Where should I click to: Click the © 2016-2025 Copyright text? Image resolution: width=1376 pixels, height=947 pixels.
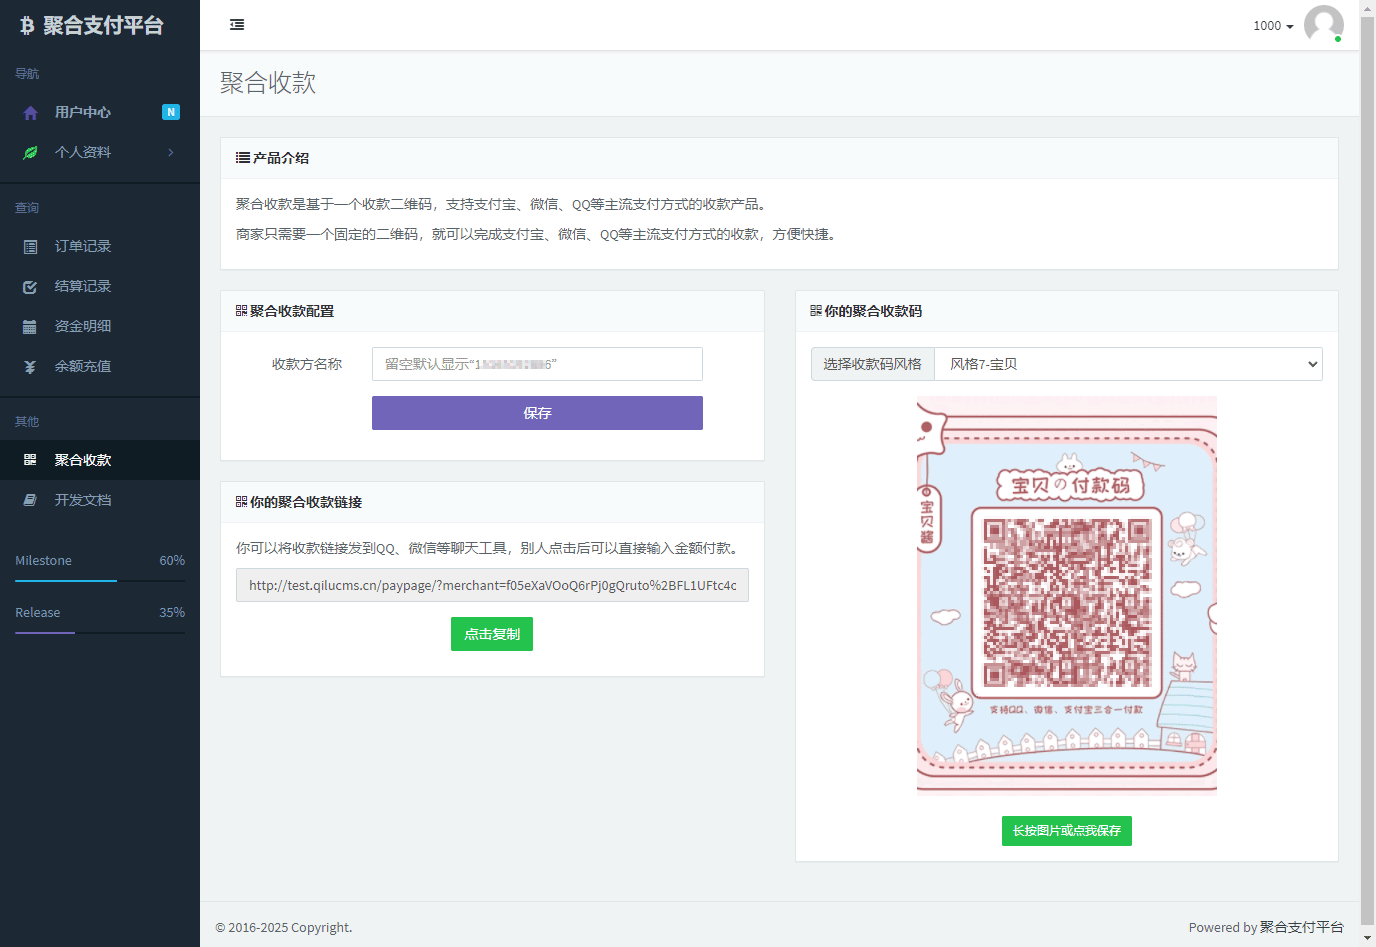[x=284, y=928]
